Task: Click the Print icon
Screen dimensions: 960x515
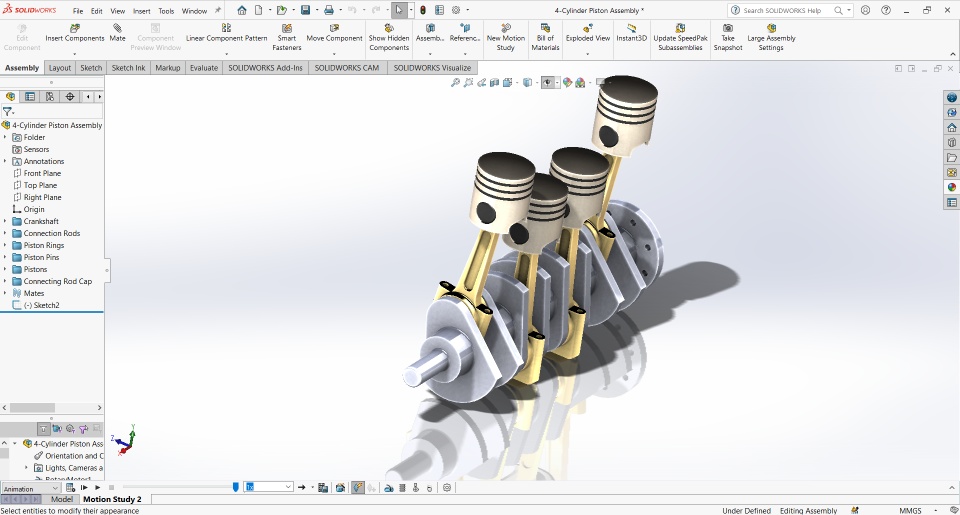Action: pos(329,10)
